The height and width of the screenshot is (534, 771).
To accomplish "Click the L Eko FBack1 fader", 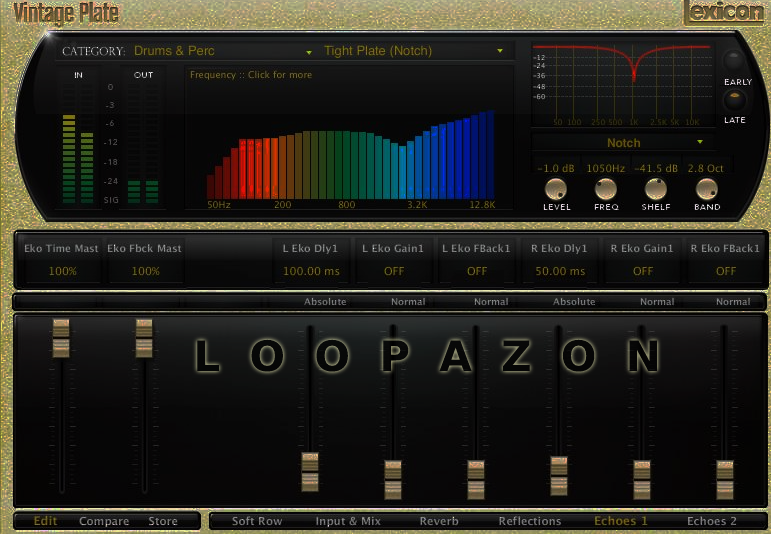I will pyautogui.click(x=475, y=479).
